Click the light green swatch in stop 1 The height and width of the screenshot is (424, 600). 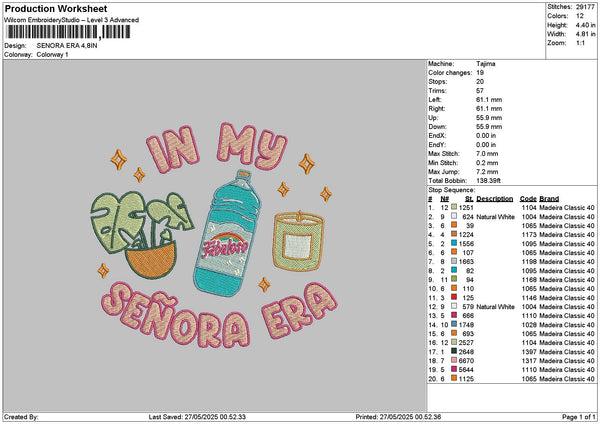tap(454, 207)
